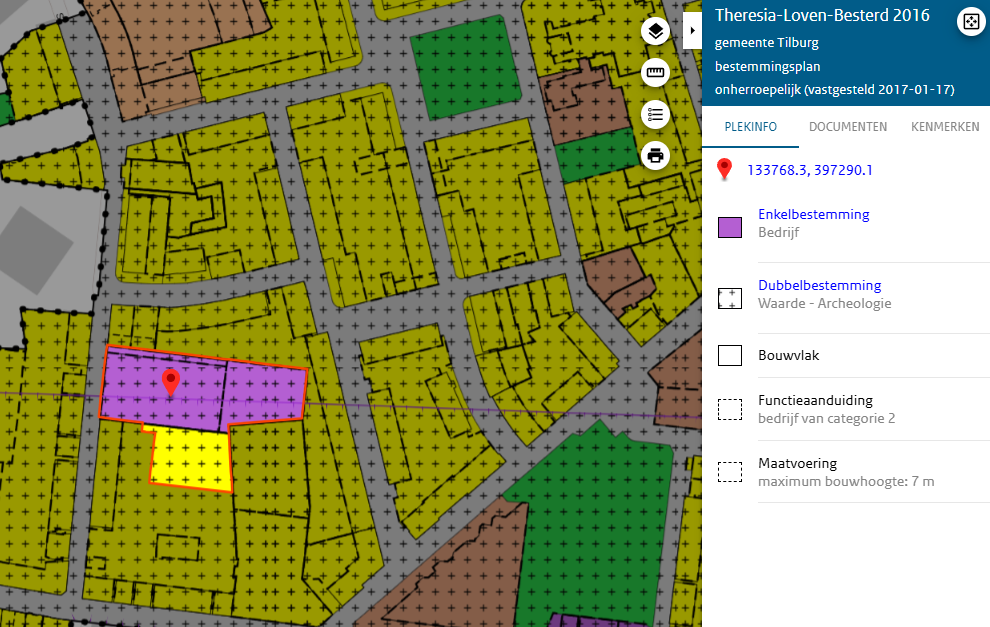The width and height of the screenshot is (990, 627).
Task: Click the 'bestemmingsplan' text
Action: pos(768,67)
